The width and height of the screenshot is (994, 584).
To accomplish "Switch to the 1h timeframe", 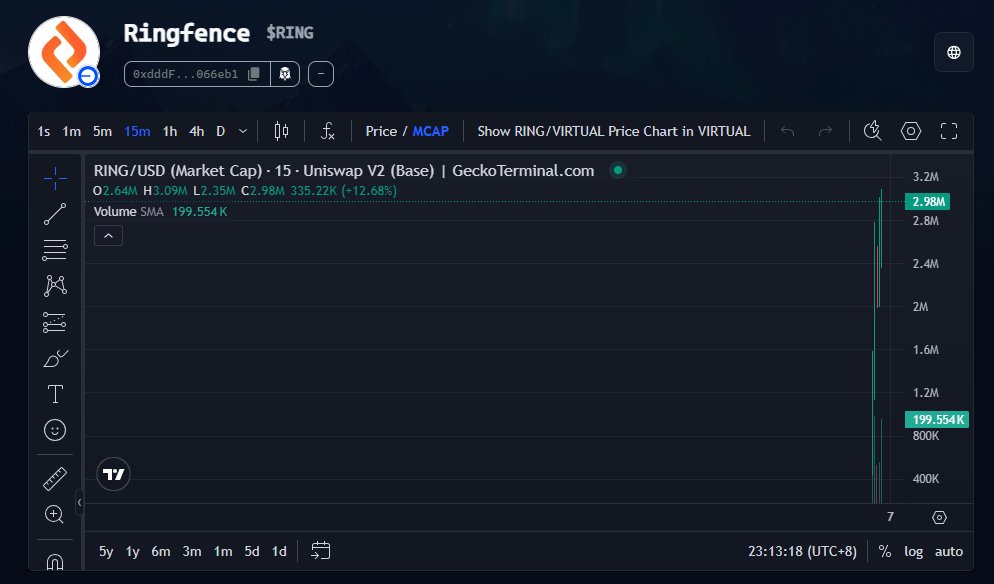I will pos(169,131).
